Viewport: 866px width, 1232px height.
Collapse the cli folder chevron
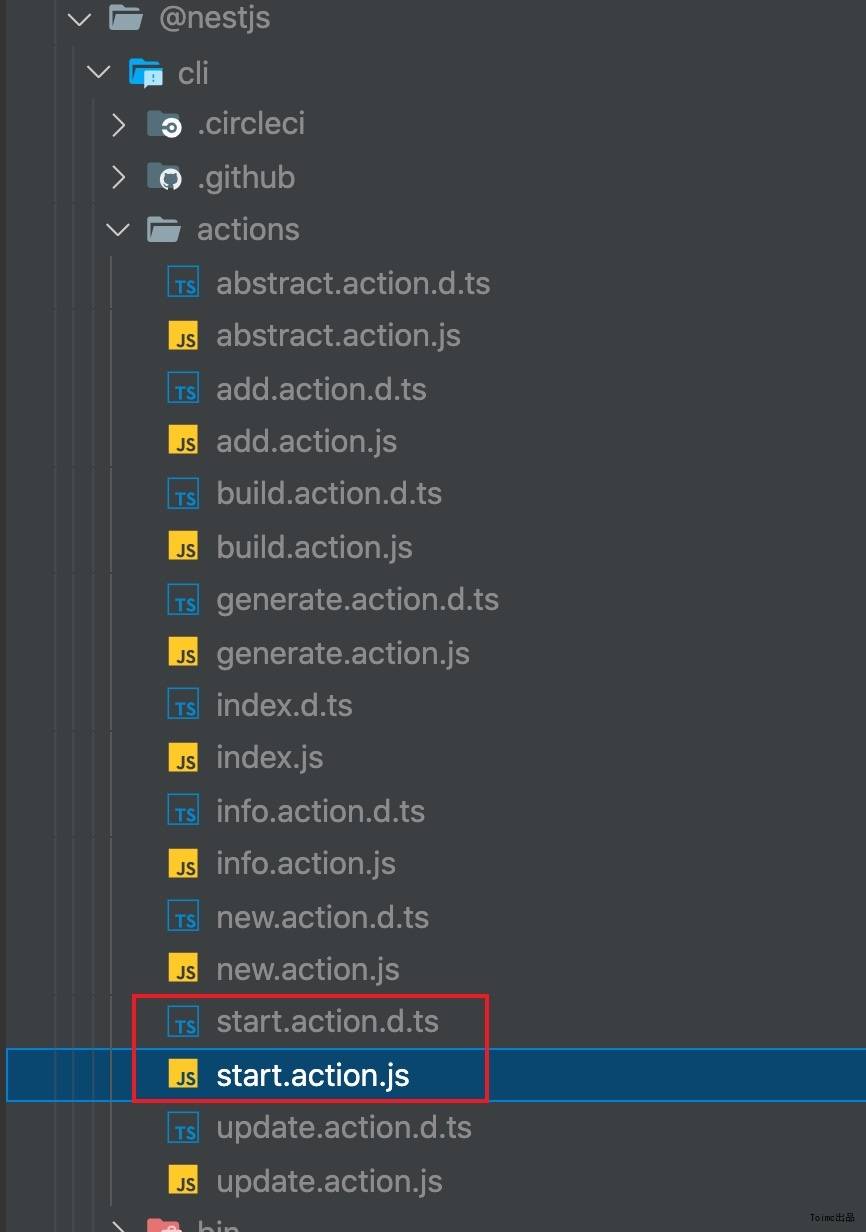99,72
